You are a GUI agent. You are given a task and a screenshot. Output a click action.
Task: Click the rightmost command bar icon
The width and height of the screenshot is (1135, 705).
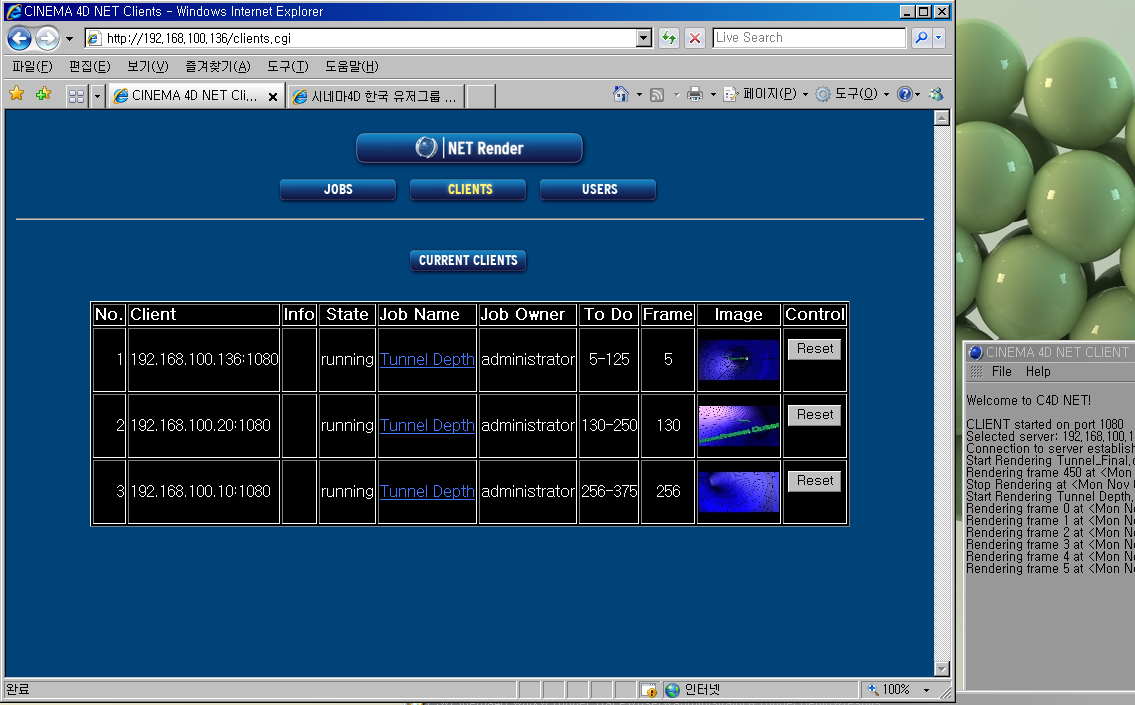coord(936,94)
